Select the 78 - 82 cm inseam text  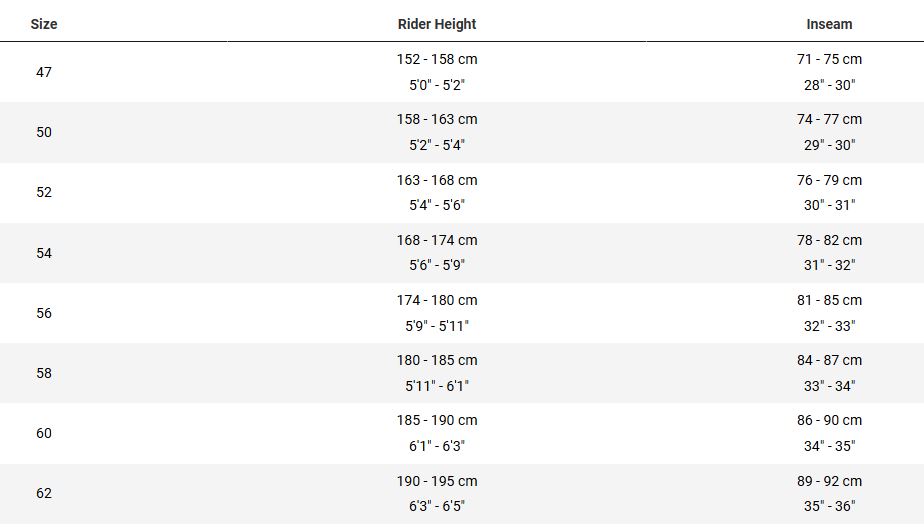click(x=829, y=240)
